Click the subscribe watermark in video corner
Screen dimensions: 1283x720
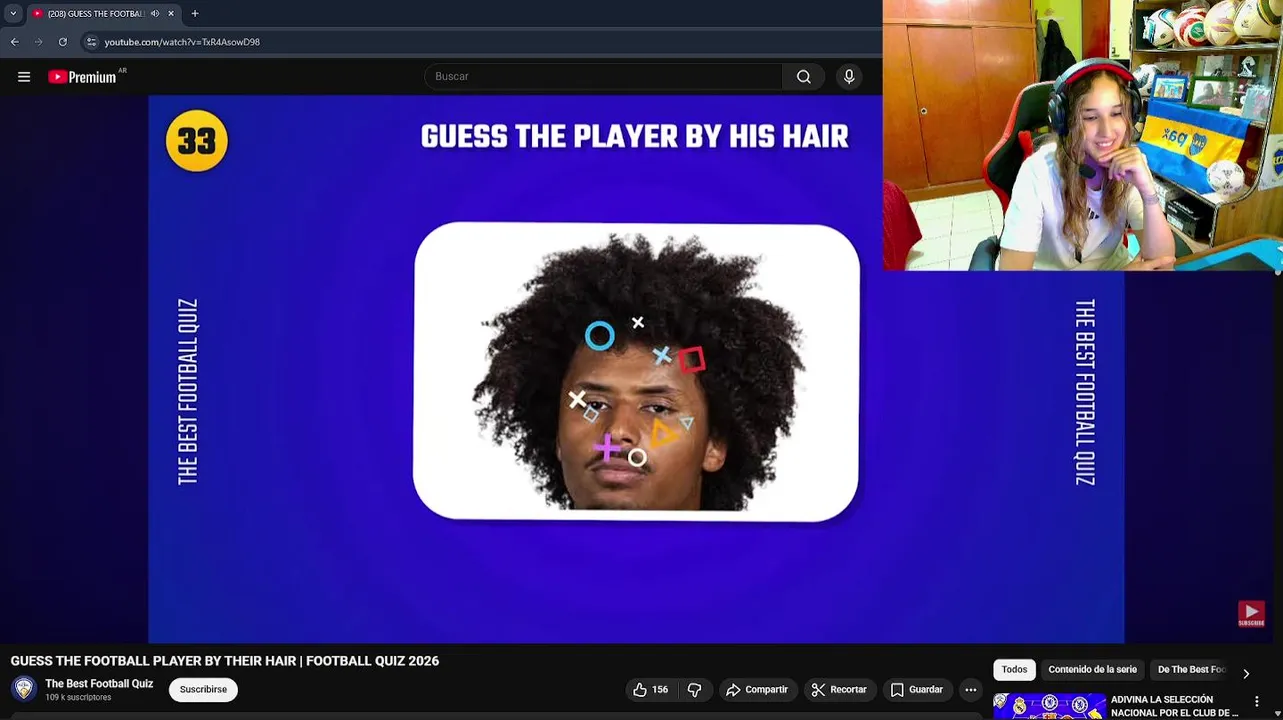click(x=1251, y=614)
